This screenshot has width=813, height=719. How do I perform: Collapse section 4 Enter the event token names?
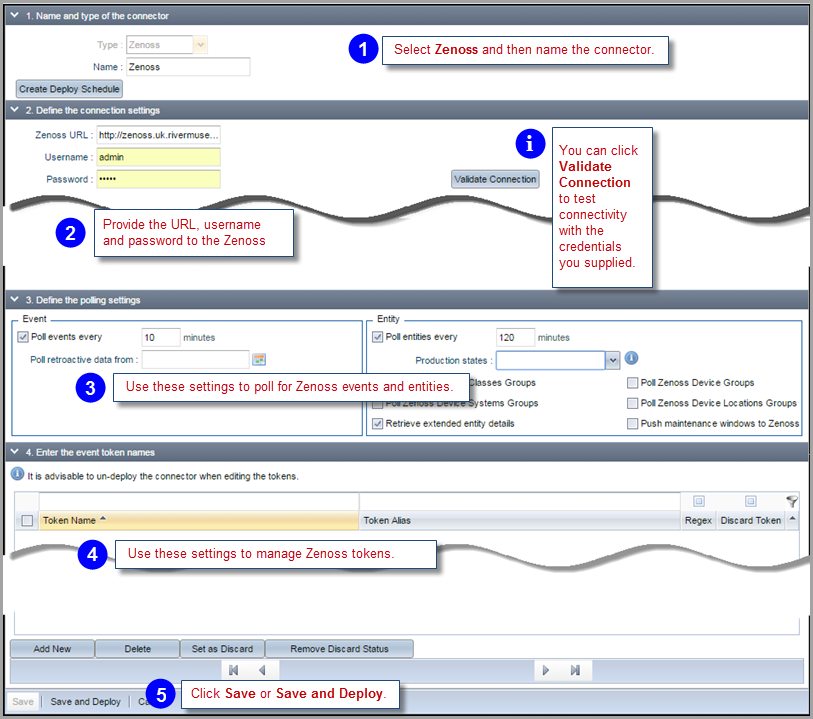[x=15, y=452]
